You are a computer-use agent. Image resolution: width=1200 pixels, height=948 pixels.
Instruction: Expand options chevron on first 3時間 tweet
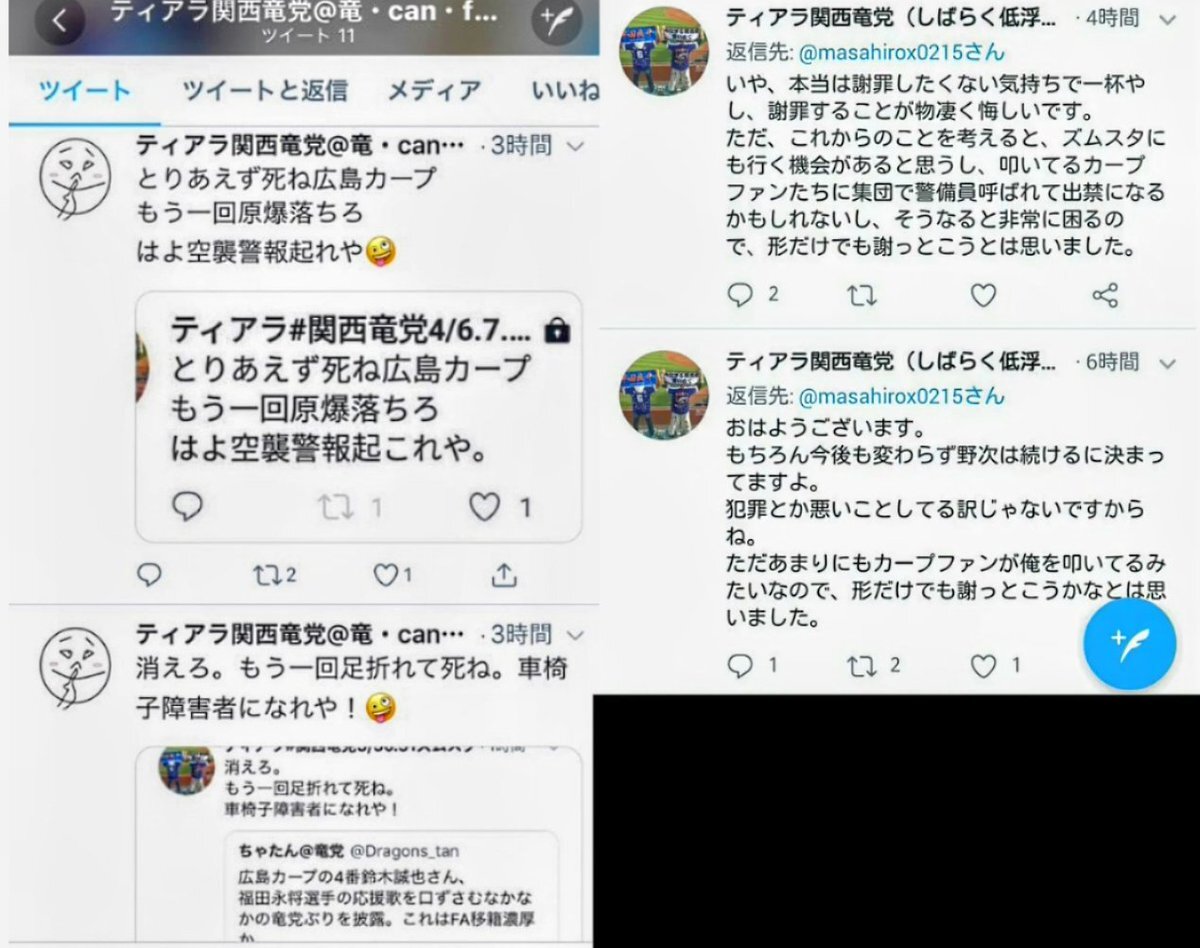pos(575,146)
